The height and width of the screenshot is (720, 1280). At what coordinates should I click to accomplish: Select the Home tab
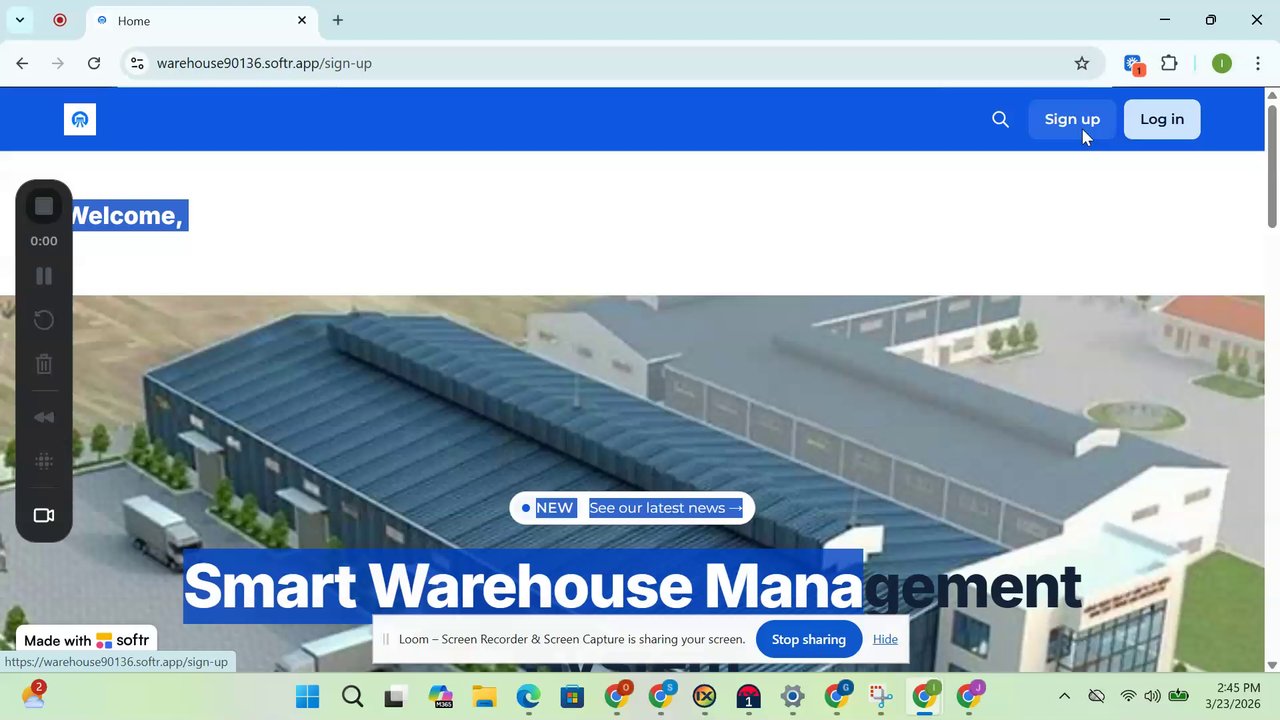[200, 21]
